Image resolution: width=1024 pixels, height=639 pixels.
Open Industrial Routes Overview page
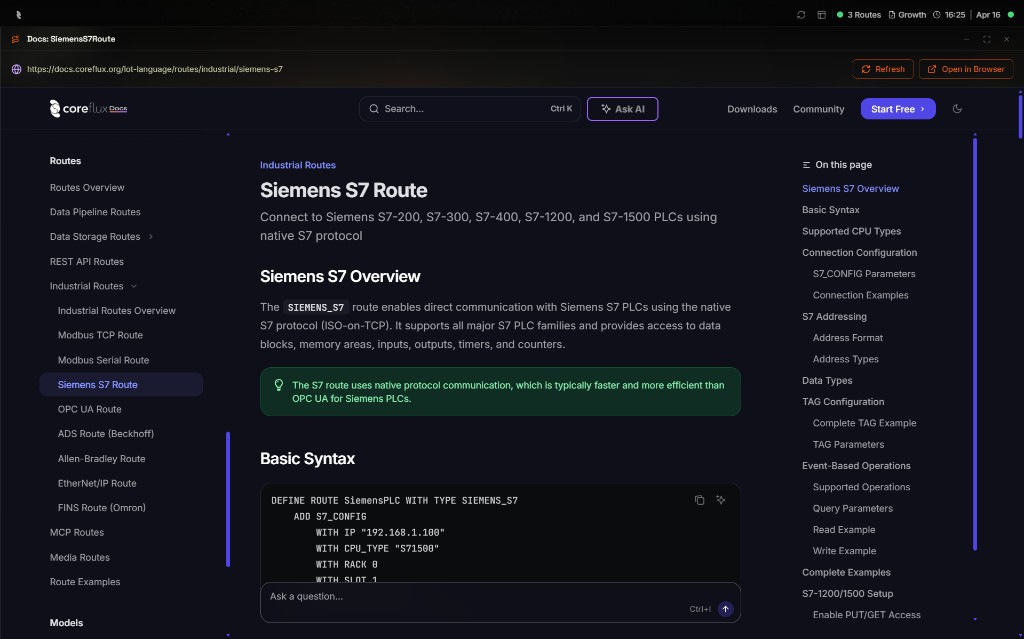pos(116,311)
